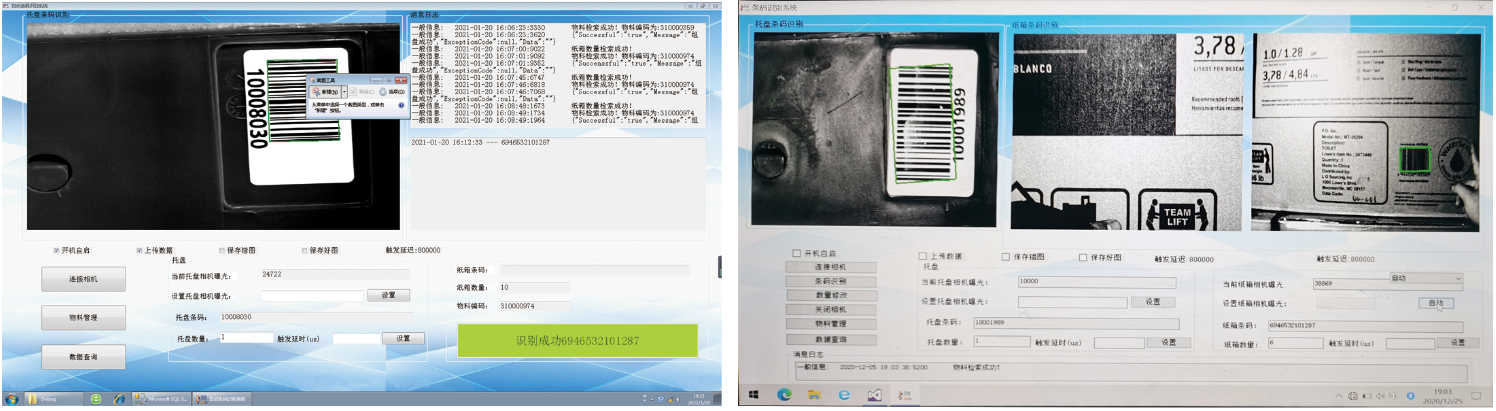This screenshot has height=411, width=1496.
Task: Open Internet Explorer in left taskbar
Action: [119, 398]
